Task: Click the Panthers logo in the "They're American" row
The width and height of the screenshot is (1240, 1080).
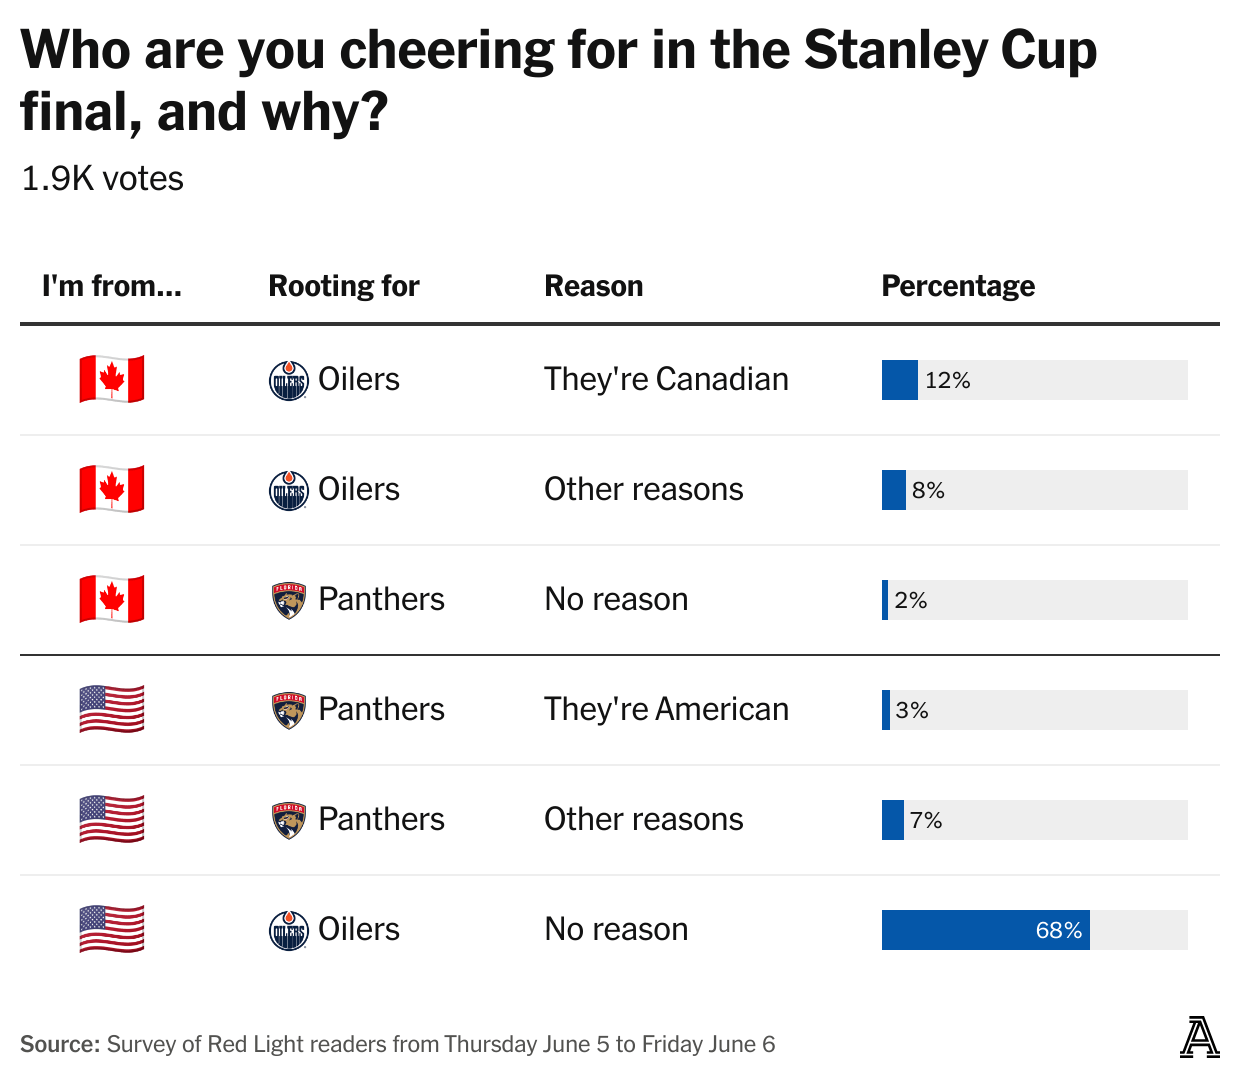Action: click(289, 710)
